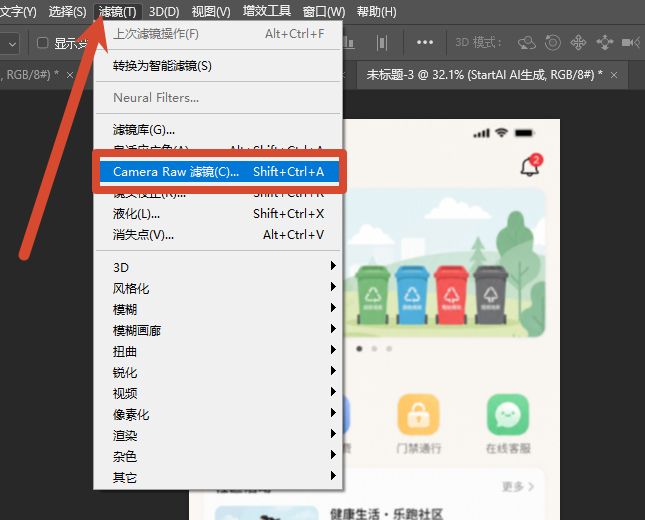Open the 滤镜(T) menu

tap(118, 12)
